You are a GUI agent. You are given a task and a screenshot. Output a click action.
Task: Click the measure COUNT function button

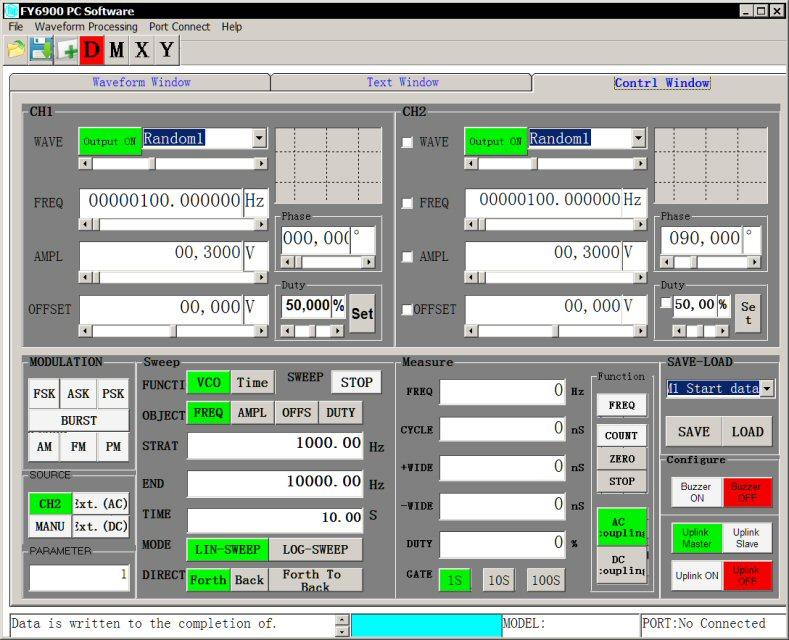click(621, 436)
